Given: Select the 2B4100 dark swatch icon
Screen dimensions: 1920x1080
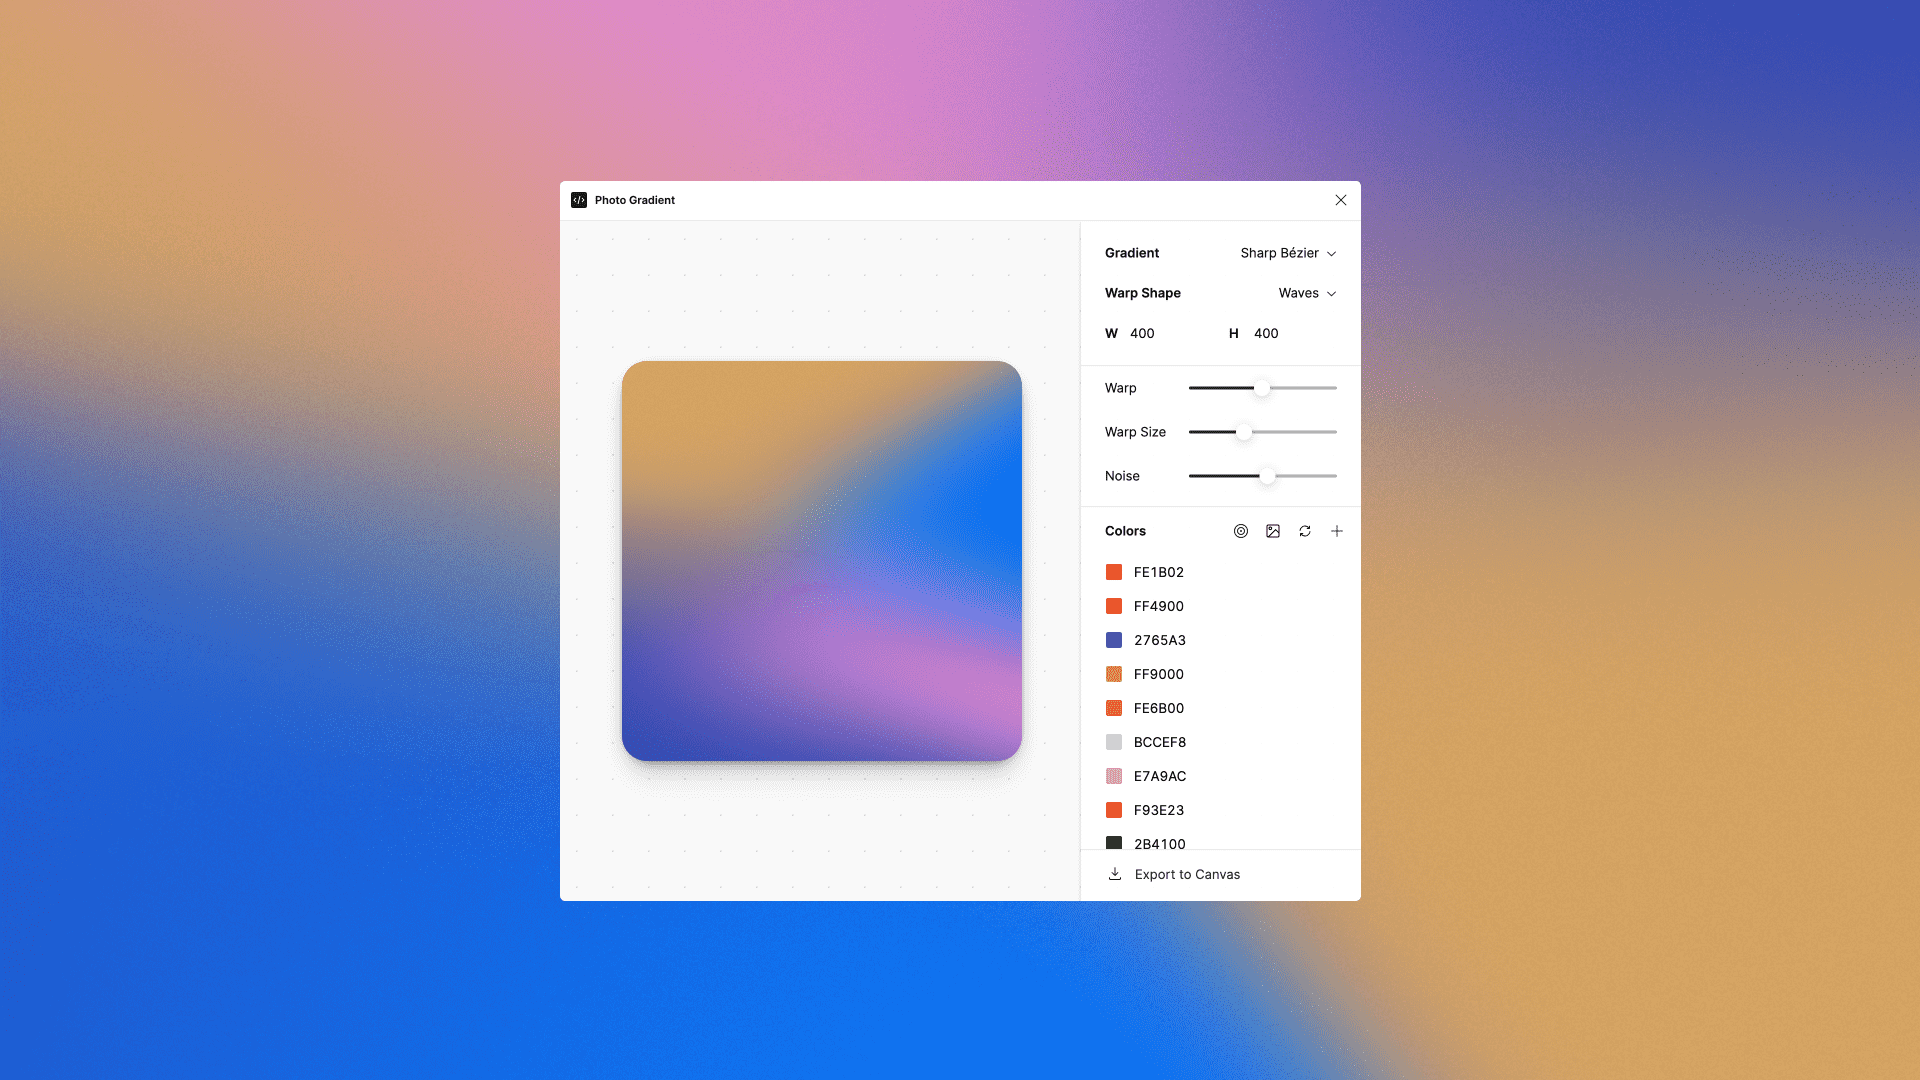Looking at the screenshot, I should tap(1114, 843).
